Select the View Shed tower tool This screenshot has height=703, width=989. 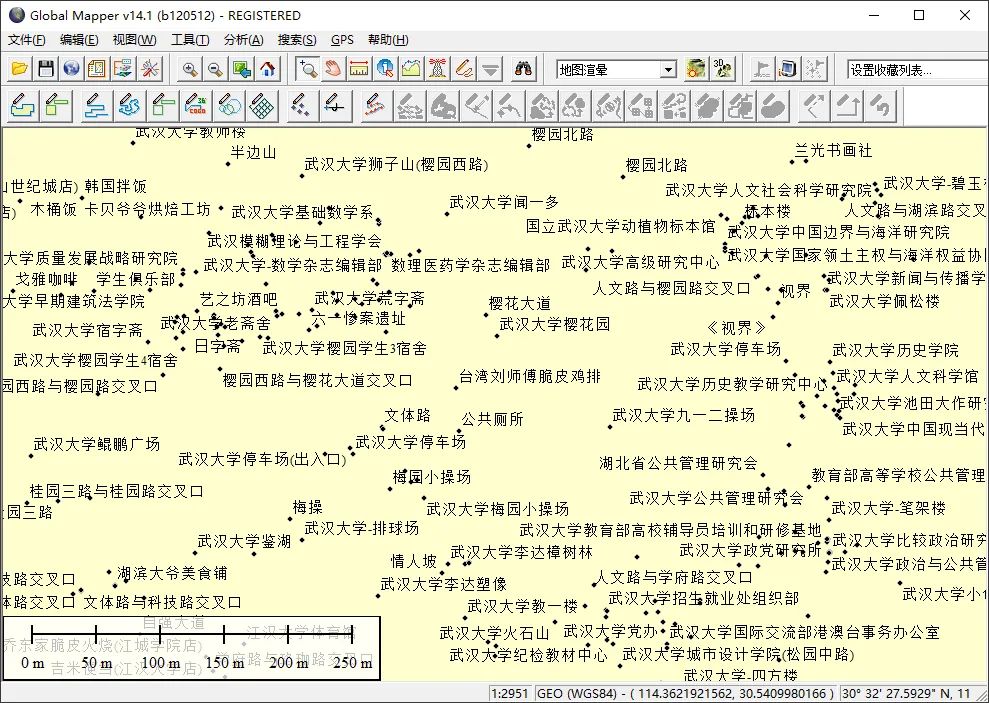[437, 69]
